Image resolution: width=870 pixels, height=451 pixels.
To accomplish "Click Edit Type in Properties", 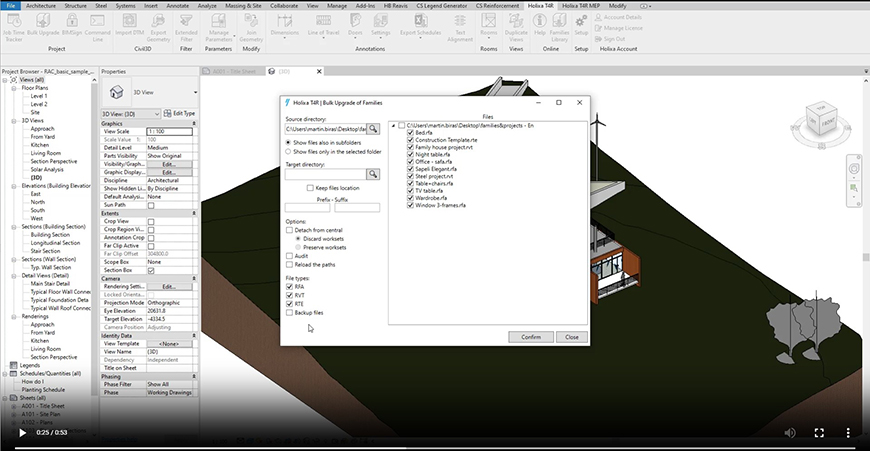I will click(x=179, y=113).
